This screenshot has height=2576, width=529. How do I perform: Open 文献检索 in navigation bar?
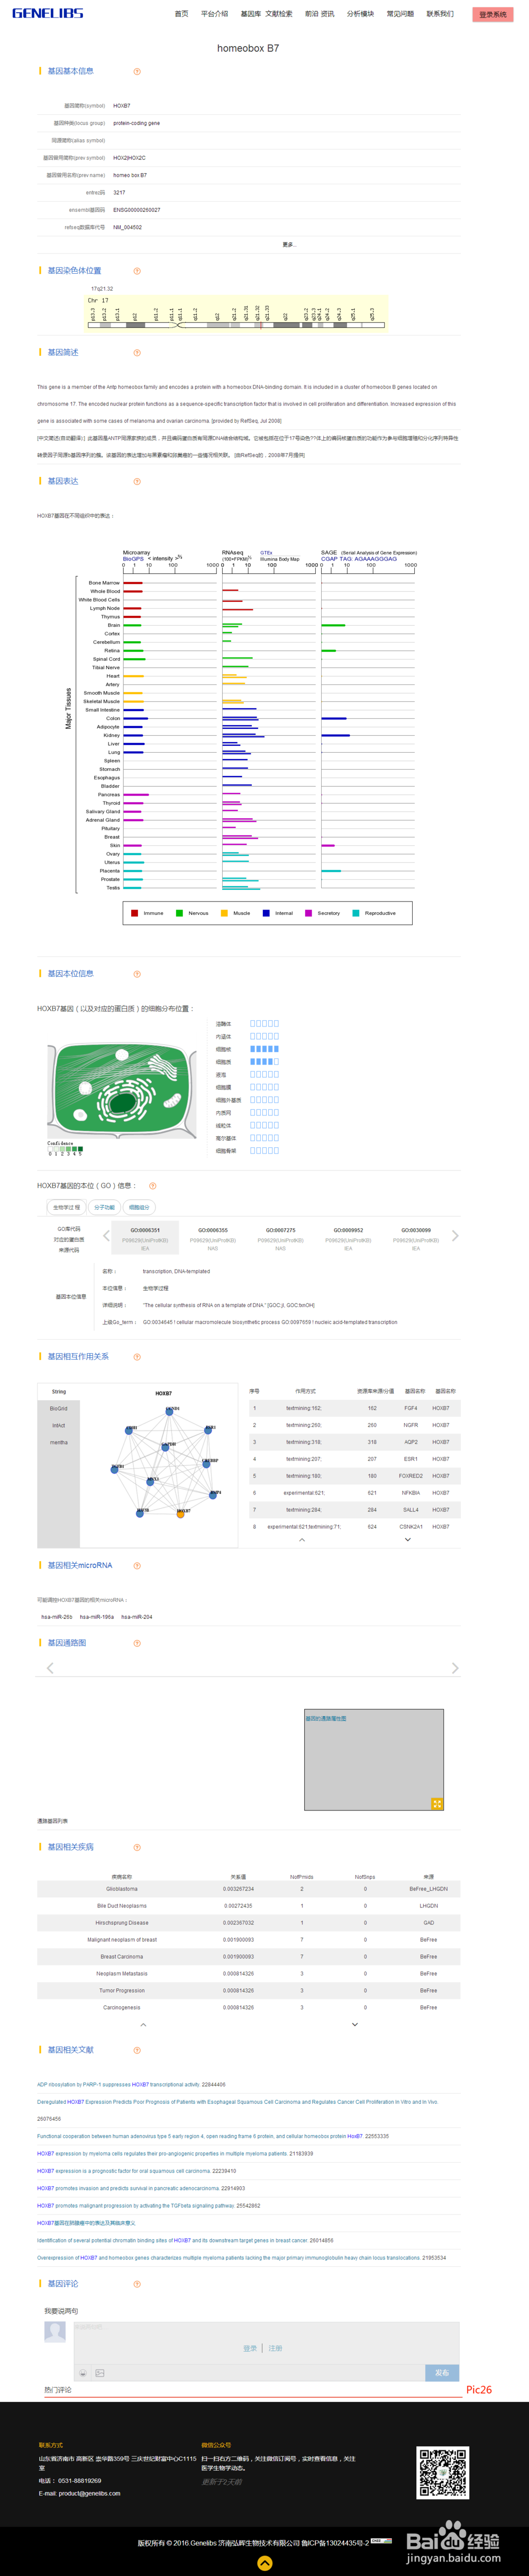[279, 14]
